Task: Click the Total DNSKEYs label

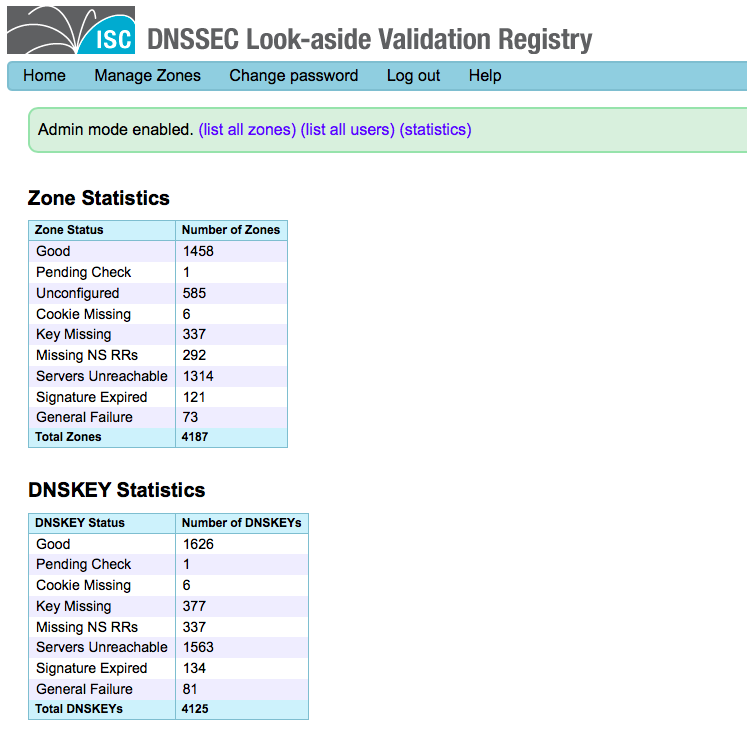Action: point(79,709)
